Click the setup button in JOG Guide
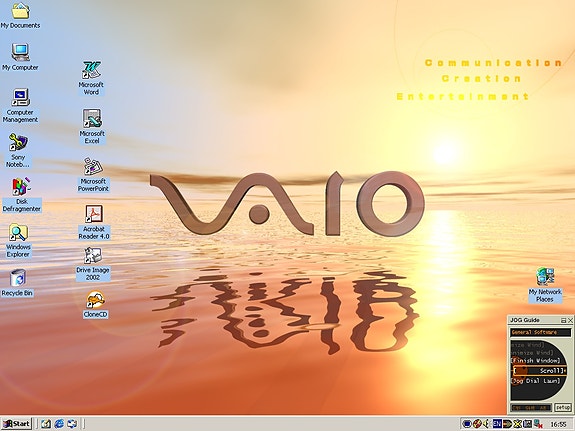The height and width of the screenshot is (431, 575). [x=563, y=408]
